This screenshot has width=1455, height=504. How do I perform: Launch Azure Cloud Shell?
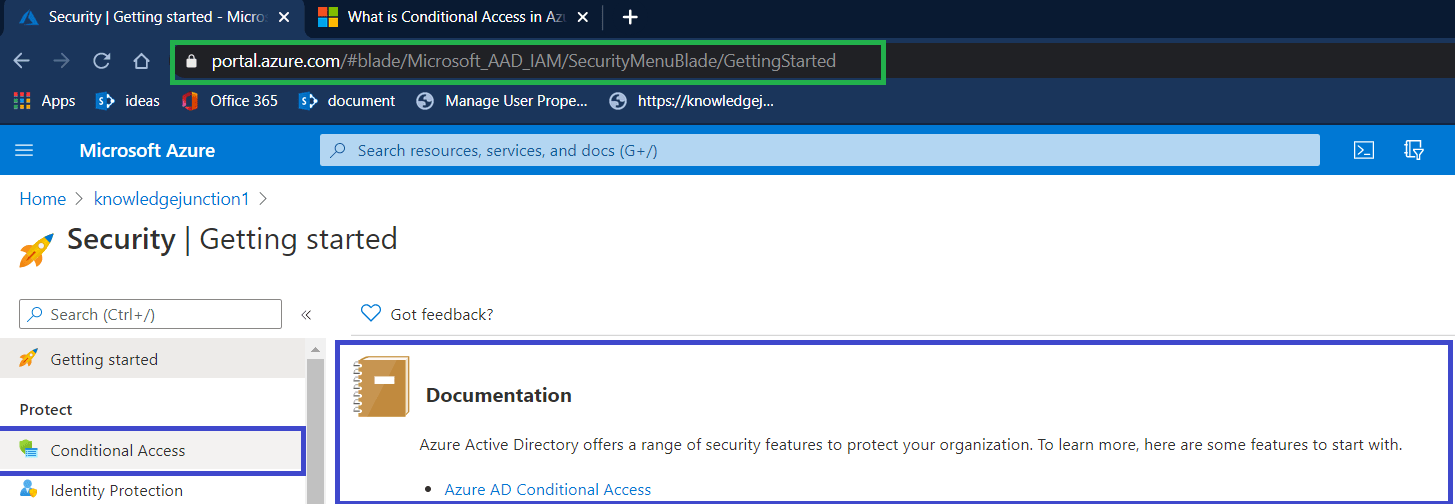[x=1363, y=150]
